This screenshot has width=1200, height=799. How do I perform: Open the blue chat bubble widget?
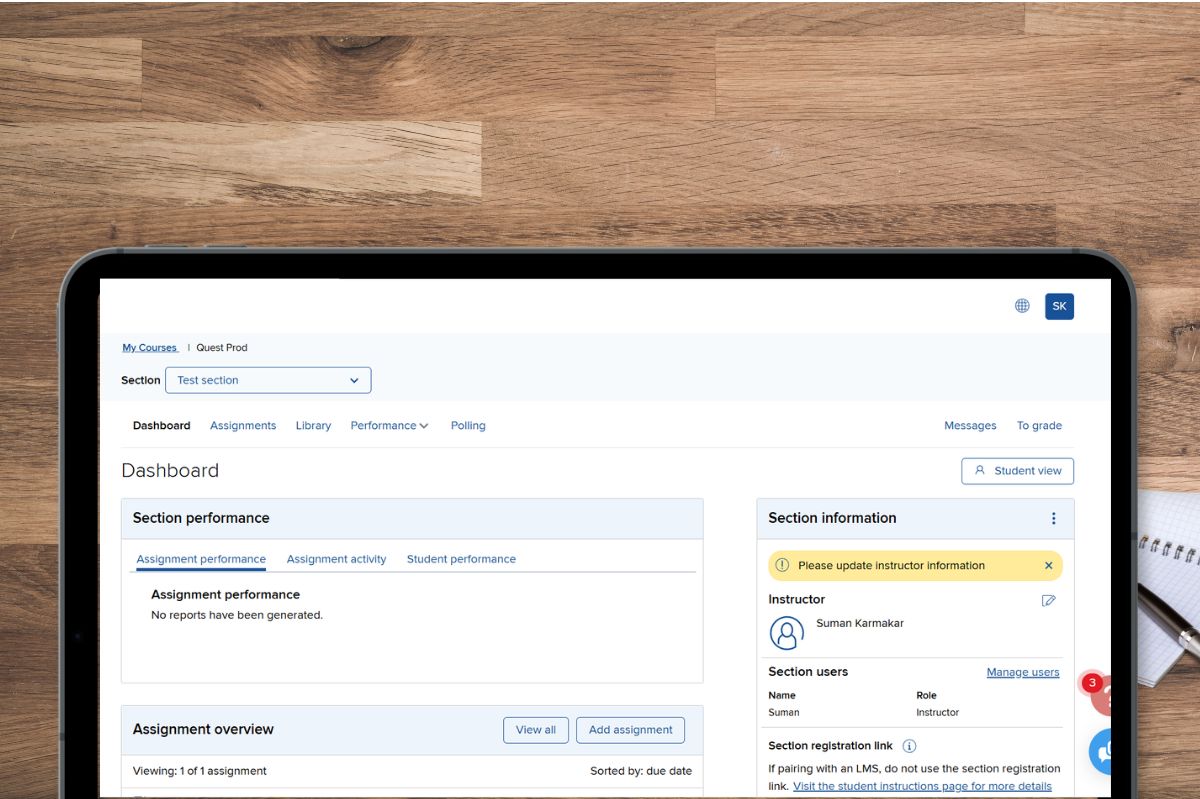[1100, 750]
